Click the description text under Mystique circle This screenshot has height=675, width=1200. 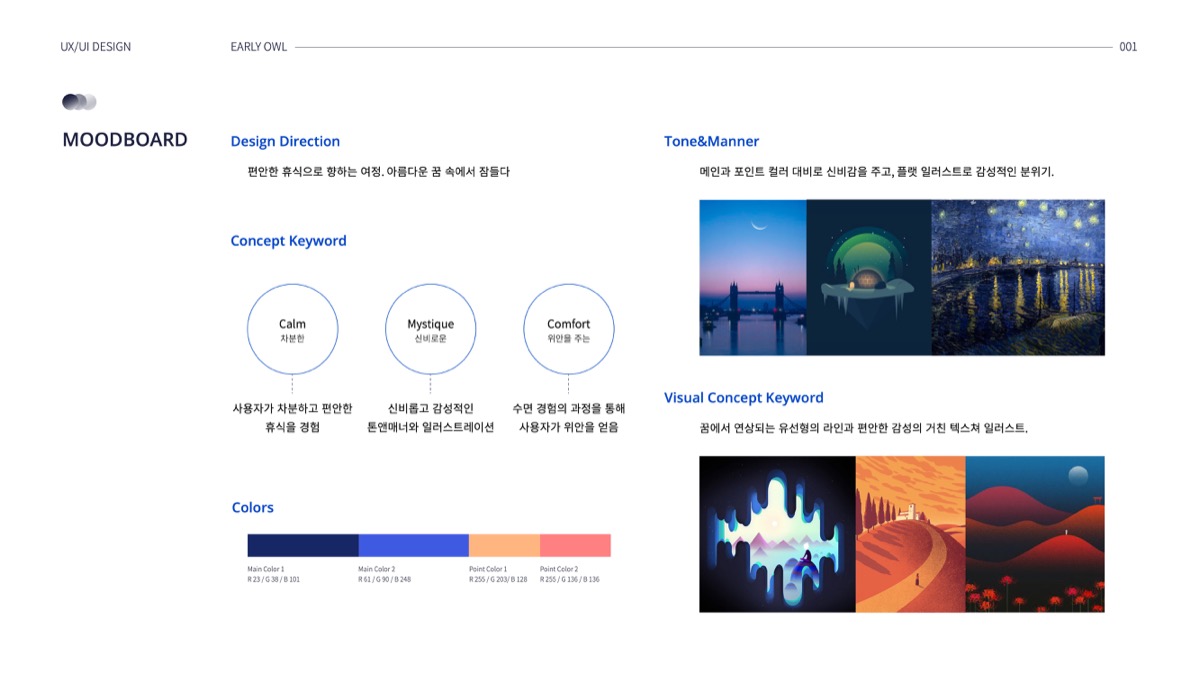click(x=430, y=418)
